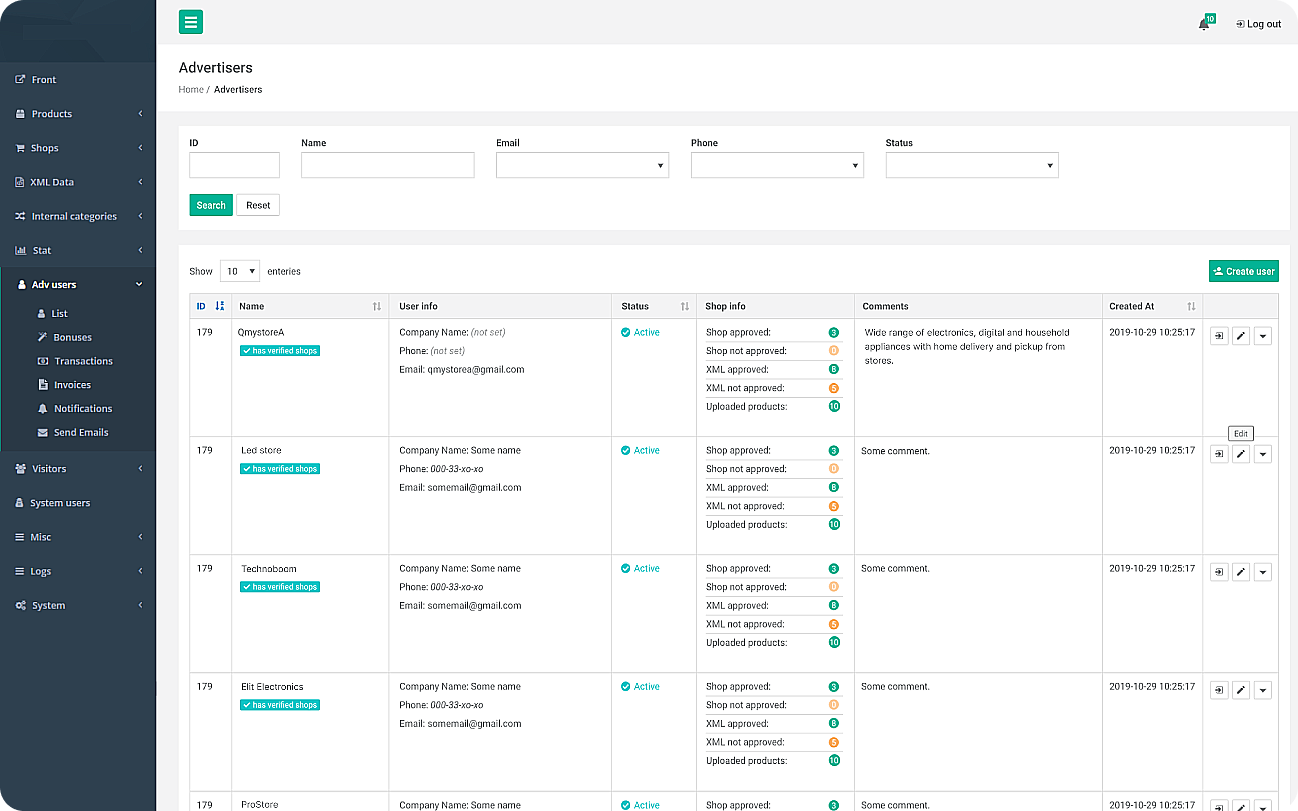Sort table by ID column icon

coord(220,306)
